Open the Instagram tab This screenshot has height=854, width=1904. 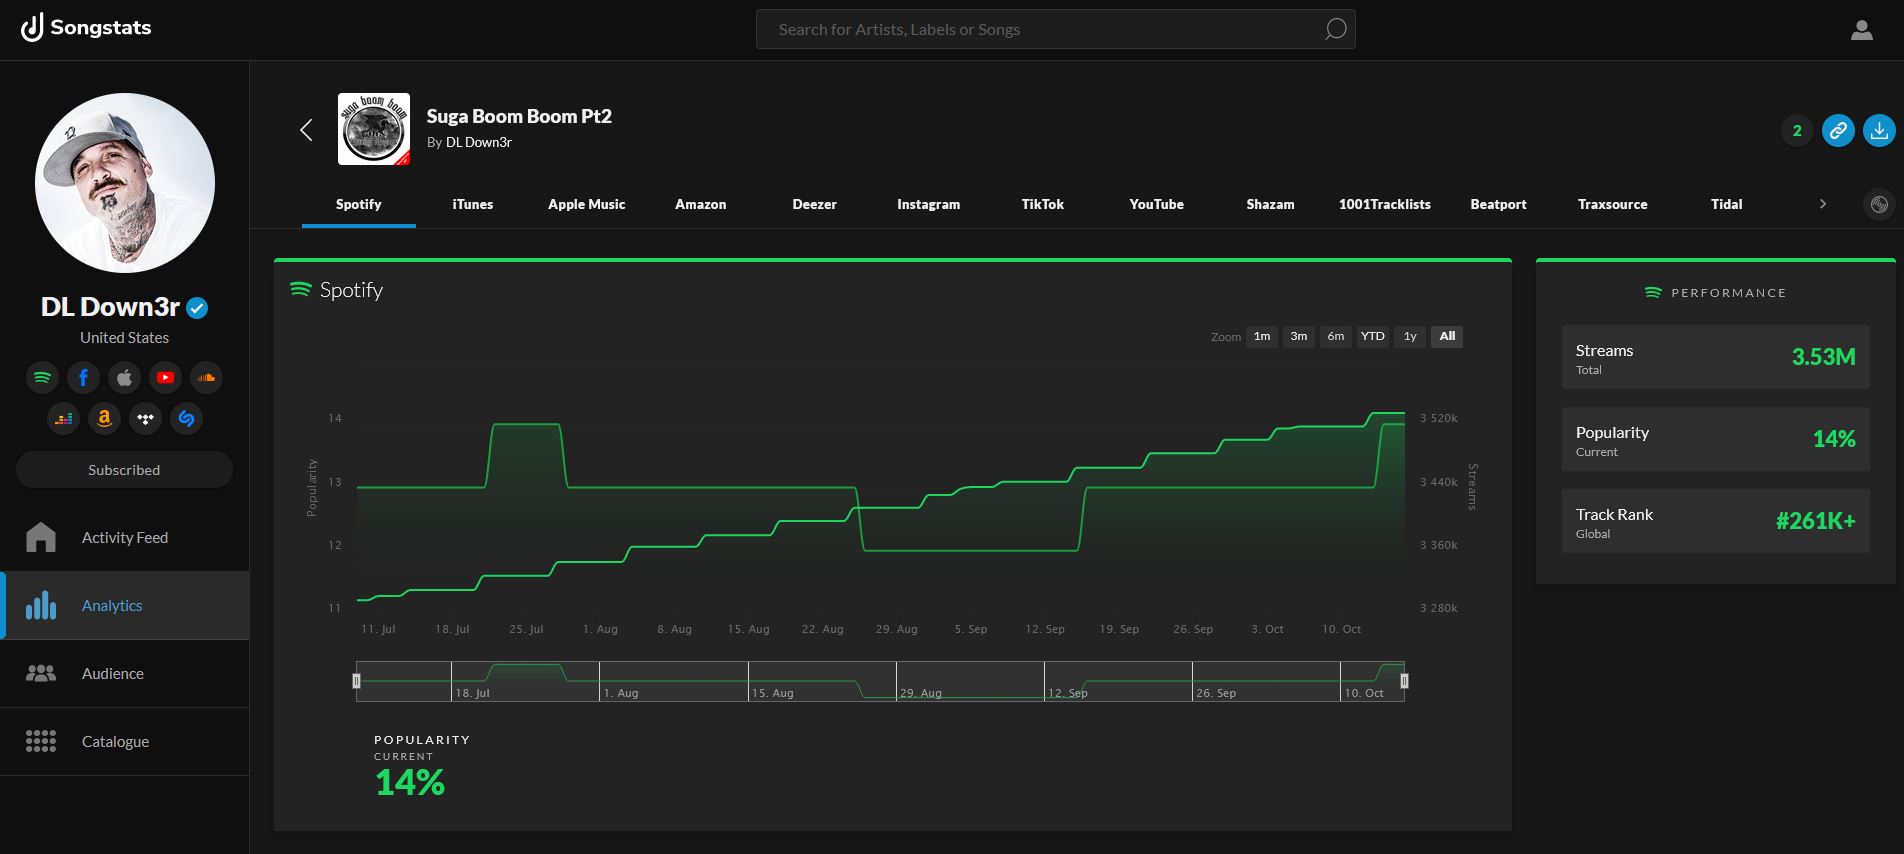[x=929, y=204]
